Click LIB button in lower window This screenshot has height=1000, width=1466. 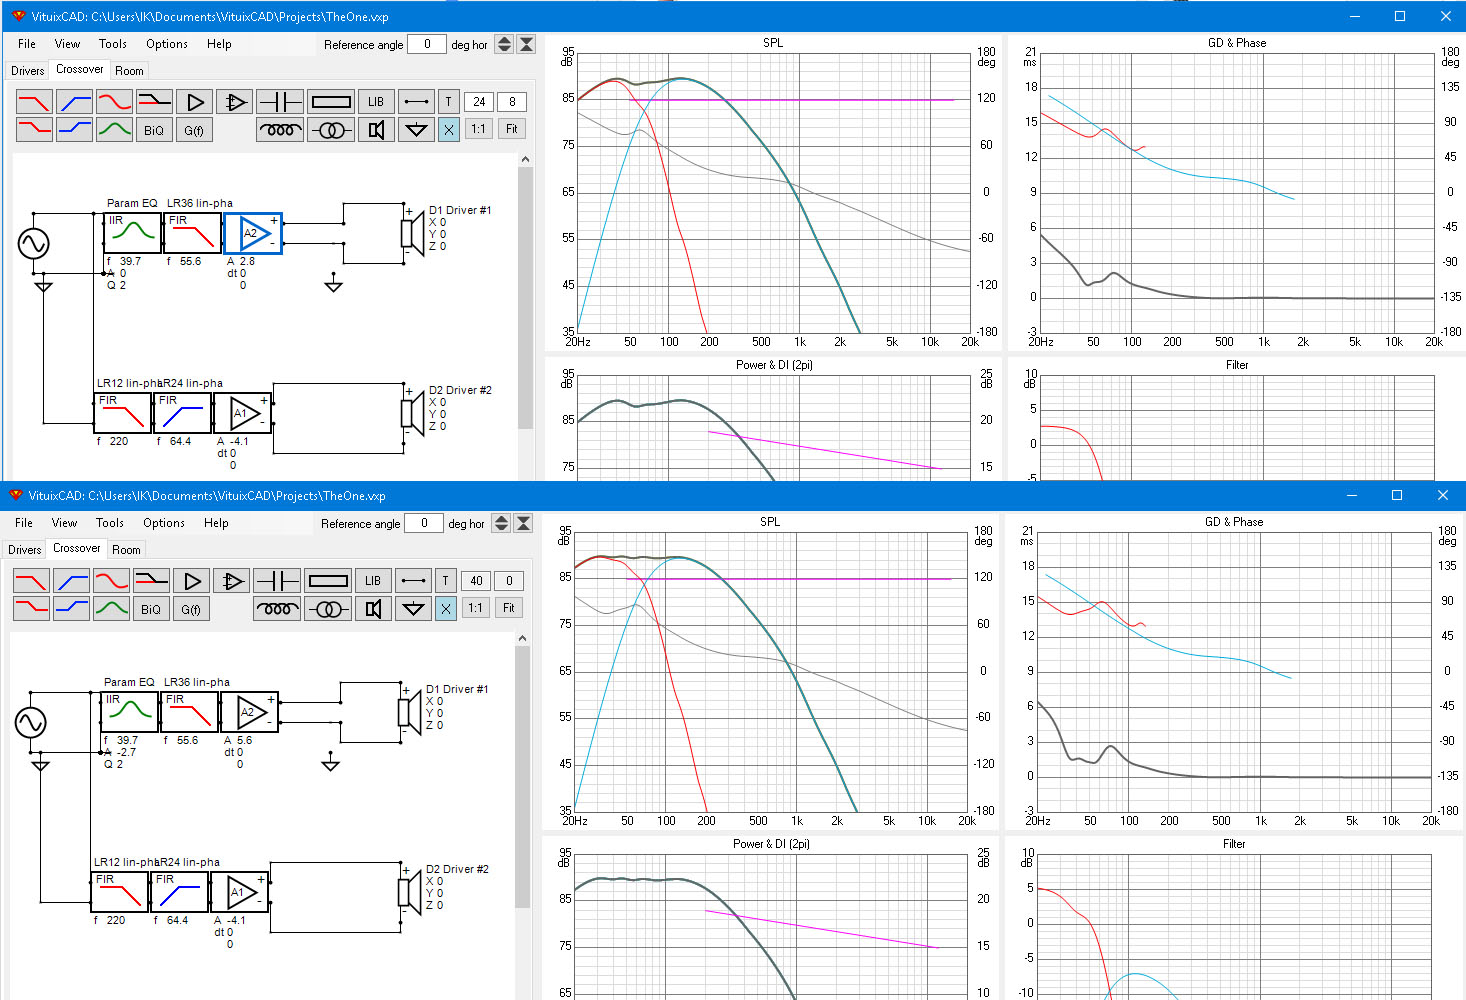[373, 580]
